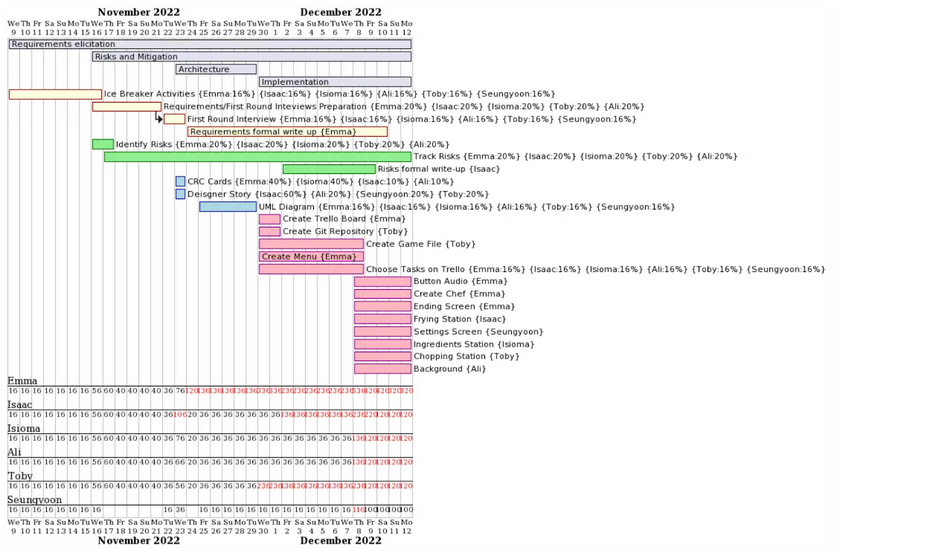The image size is (925, 553).
Task: Select the small blue CRC Cards bar
Action: (180, 182)
